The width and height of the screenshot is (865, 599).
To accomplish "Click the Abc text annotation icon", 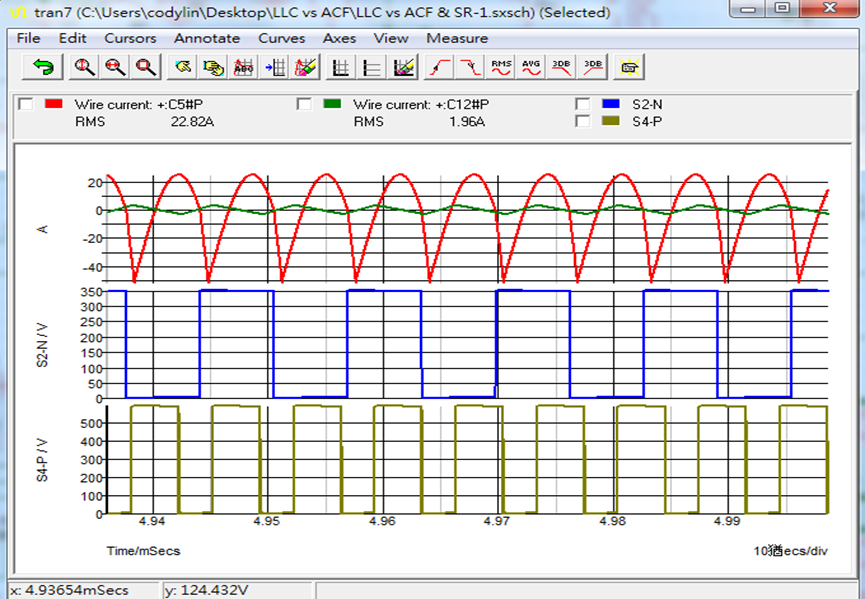I will [243, 67].
